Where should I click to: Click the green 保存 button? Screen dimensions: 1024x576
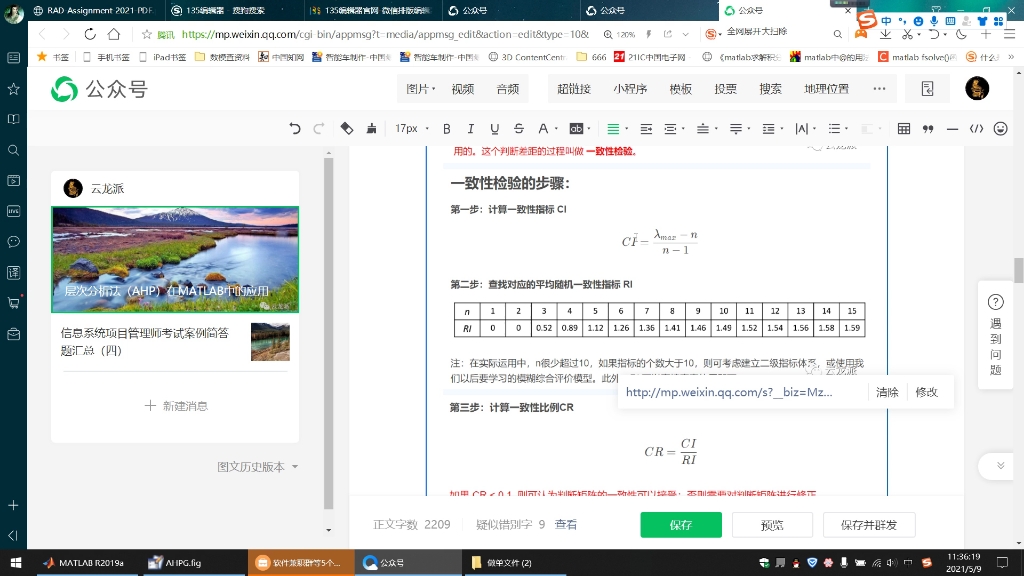pos(681,524)
